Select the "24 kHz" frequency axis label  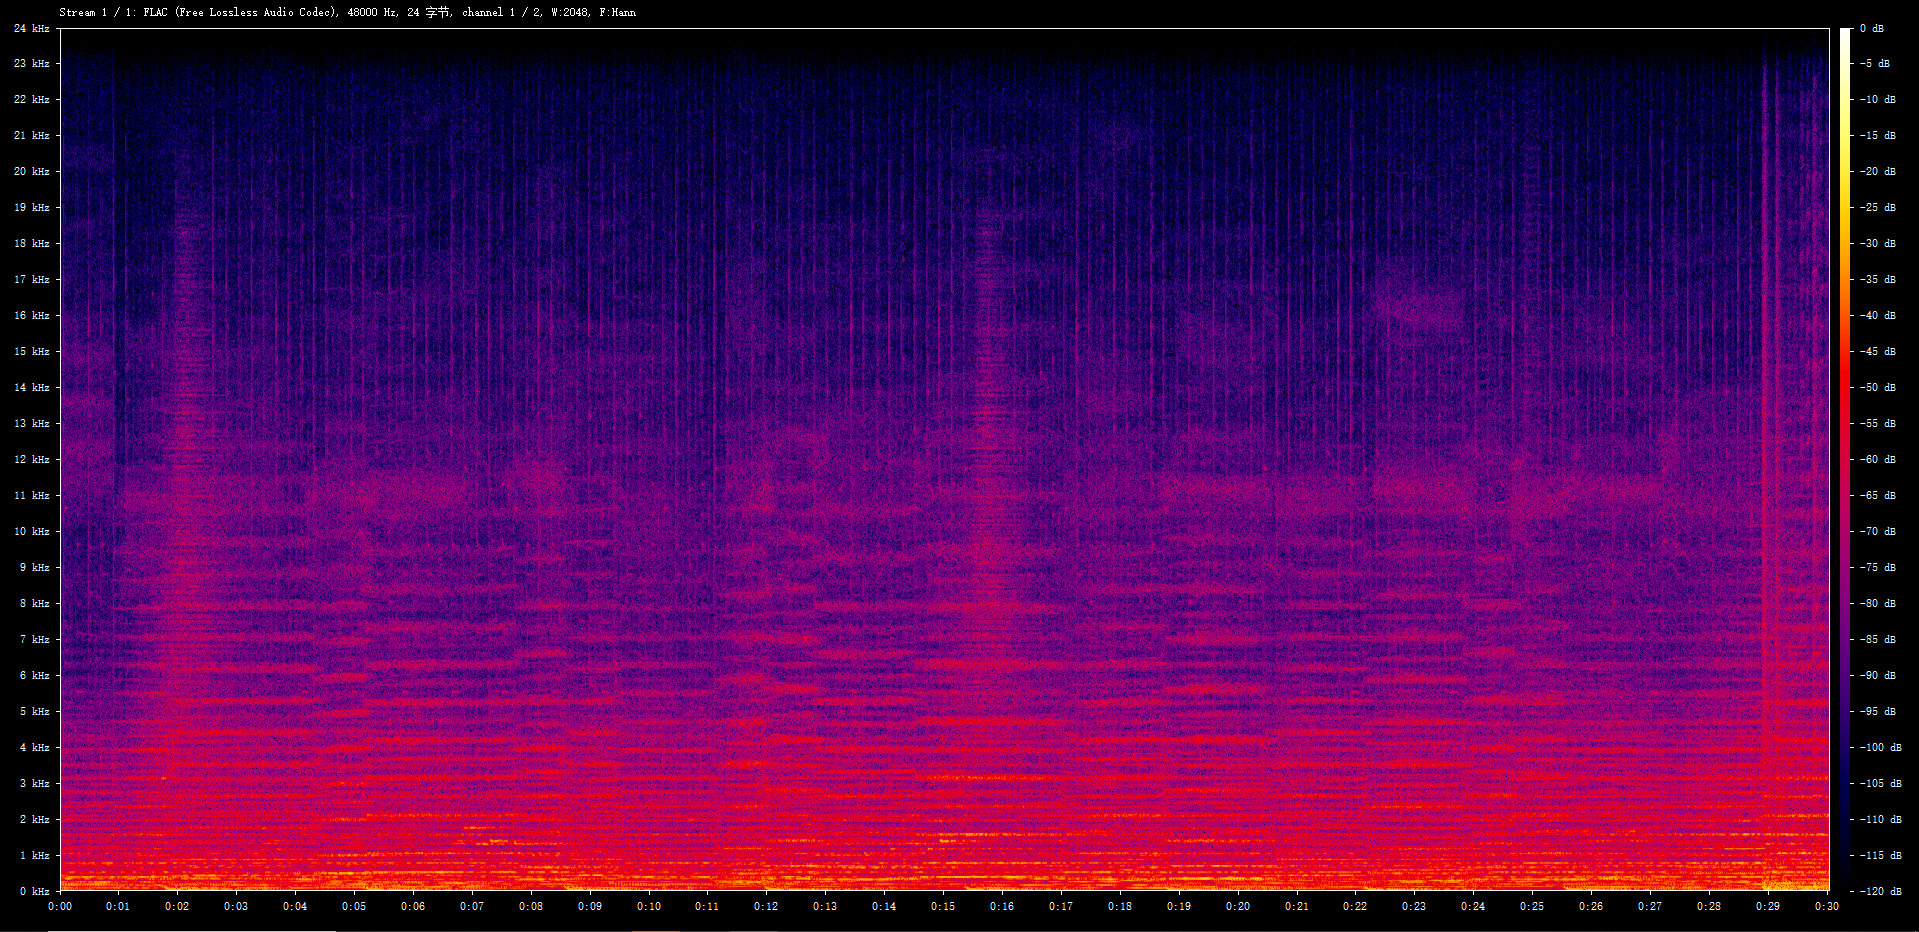click(x=31, y=28)
